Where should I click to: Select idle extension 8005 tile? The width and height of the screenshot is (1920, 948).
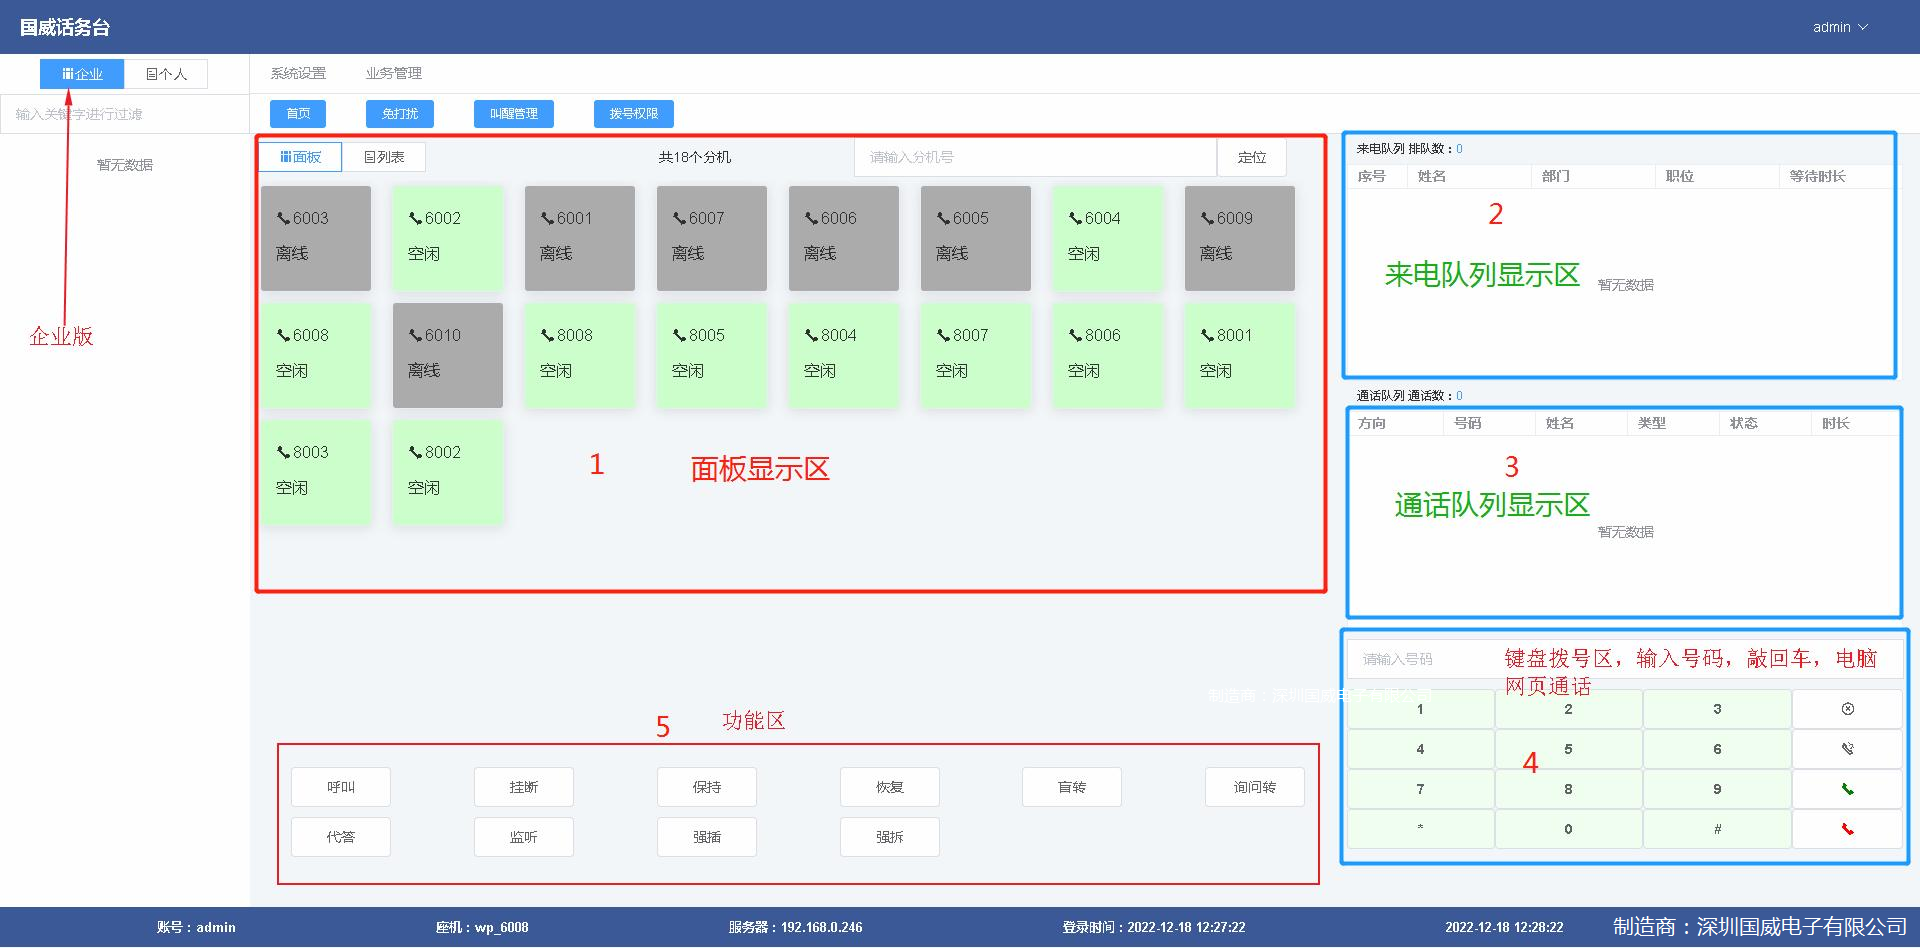point(711,355)
